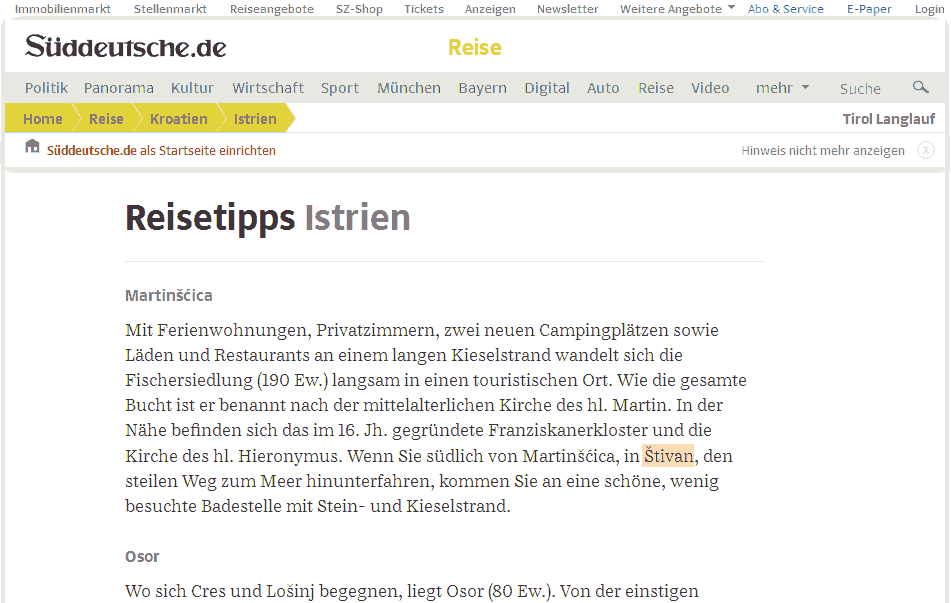Open the Anzeigen link
Screen dimensions: 951x603
(490, 8)
